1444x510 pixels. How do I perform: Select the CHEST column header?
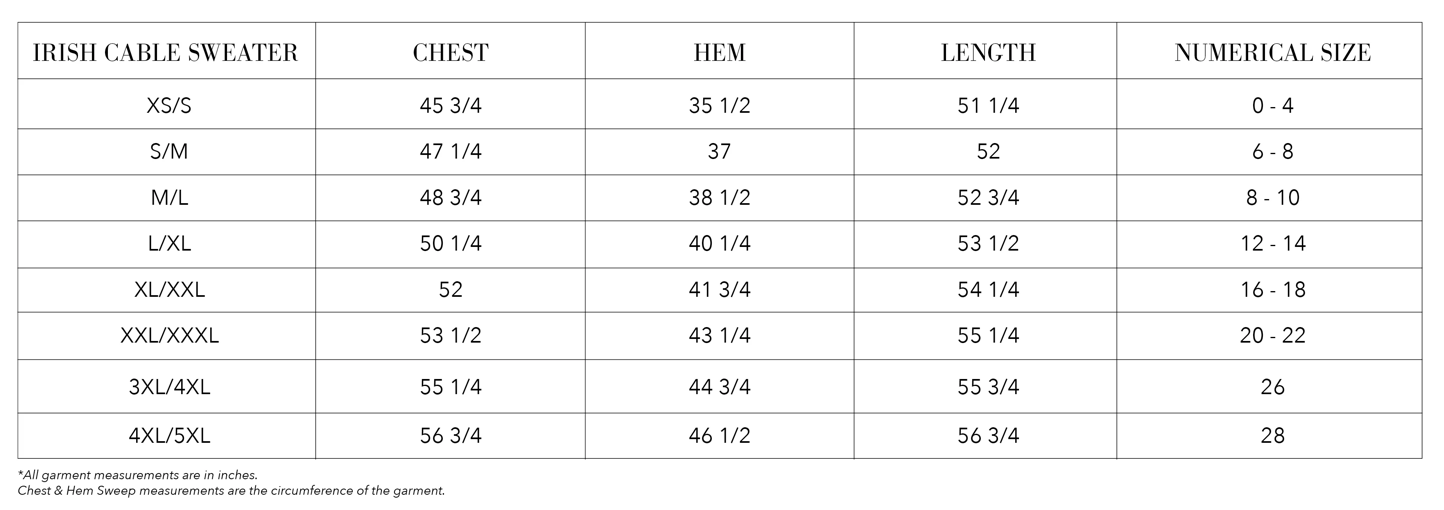click(450, 53)
